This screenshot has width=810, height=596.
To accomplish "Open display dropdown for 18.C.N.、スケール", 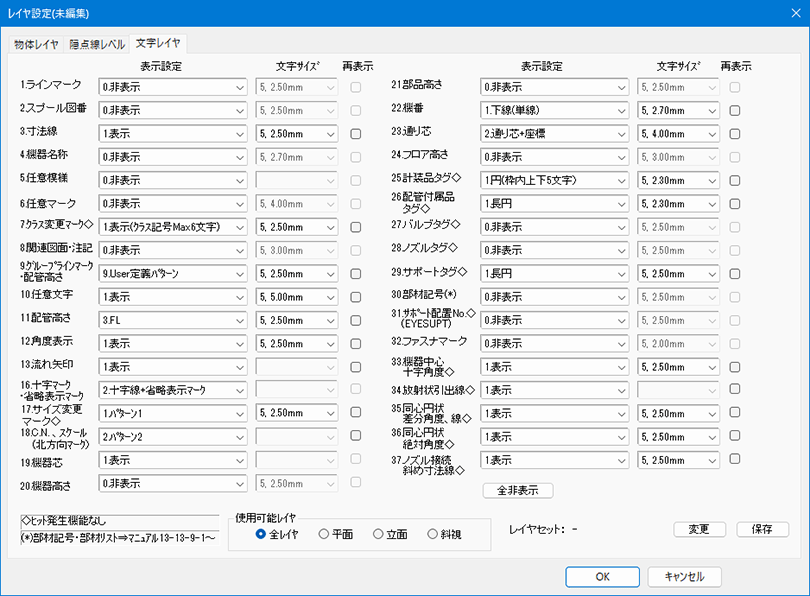I will click(173, 436).
